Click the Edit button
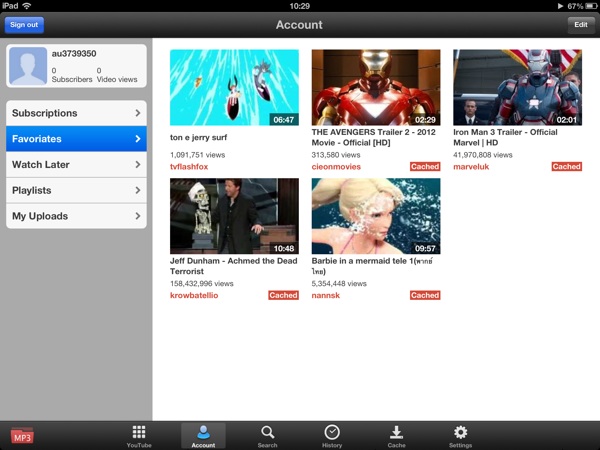The image size is (600, 450). (x=581, y=25)
